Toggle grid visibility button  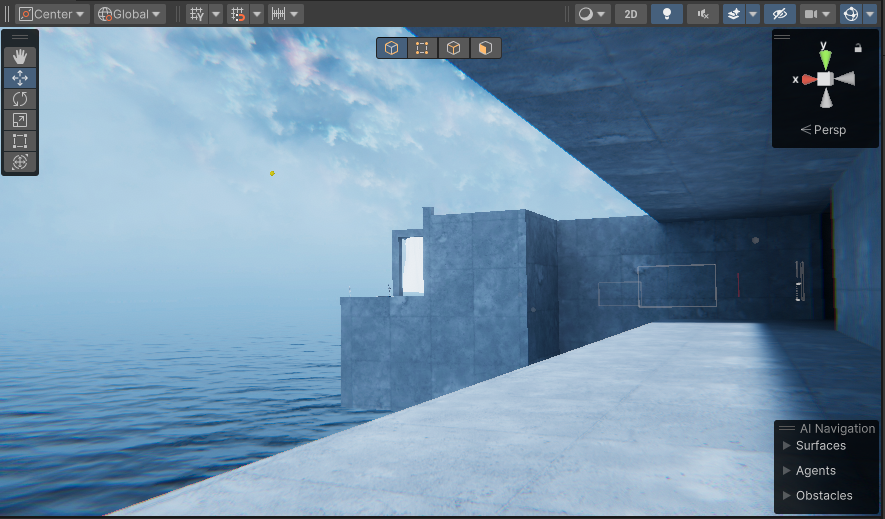(198, 14)
